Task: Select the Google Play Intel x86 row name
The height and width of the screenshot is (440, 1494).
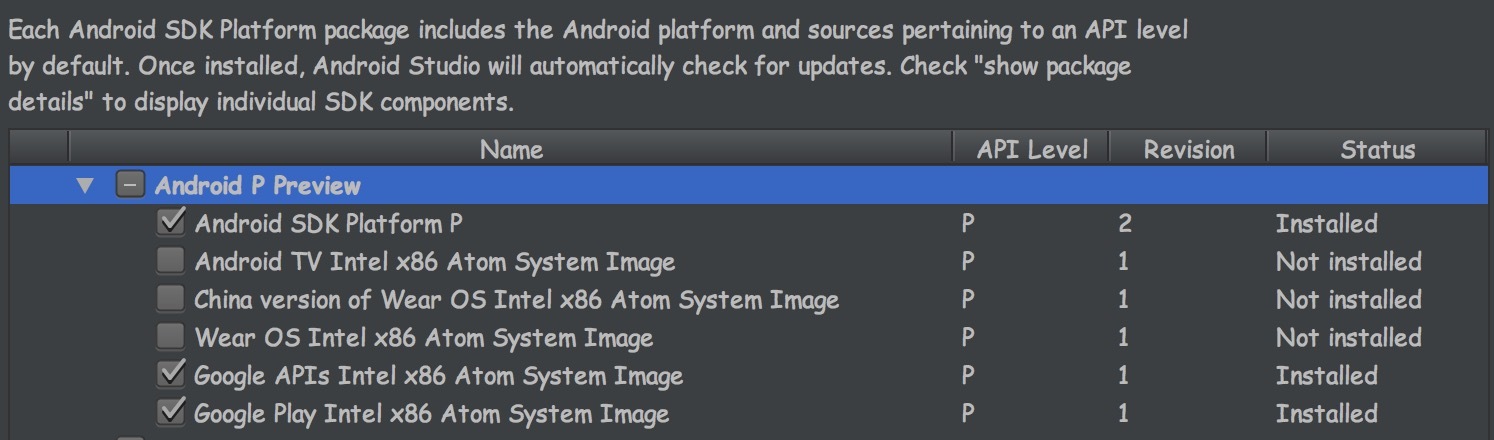Action: [431, 414]
